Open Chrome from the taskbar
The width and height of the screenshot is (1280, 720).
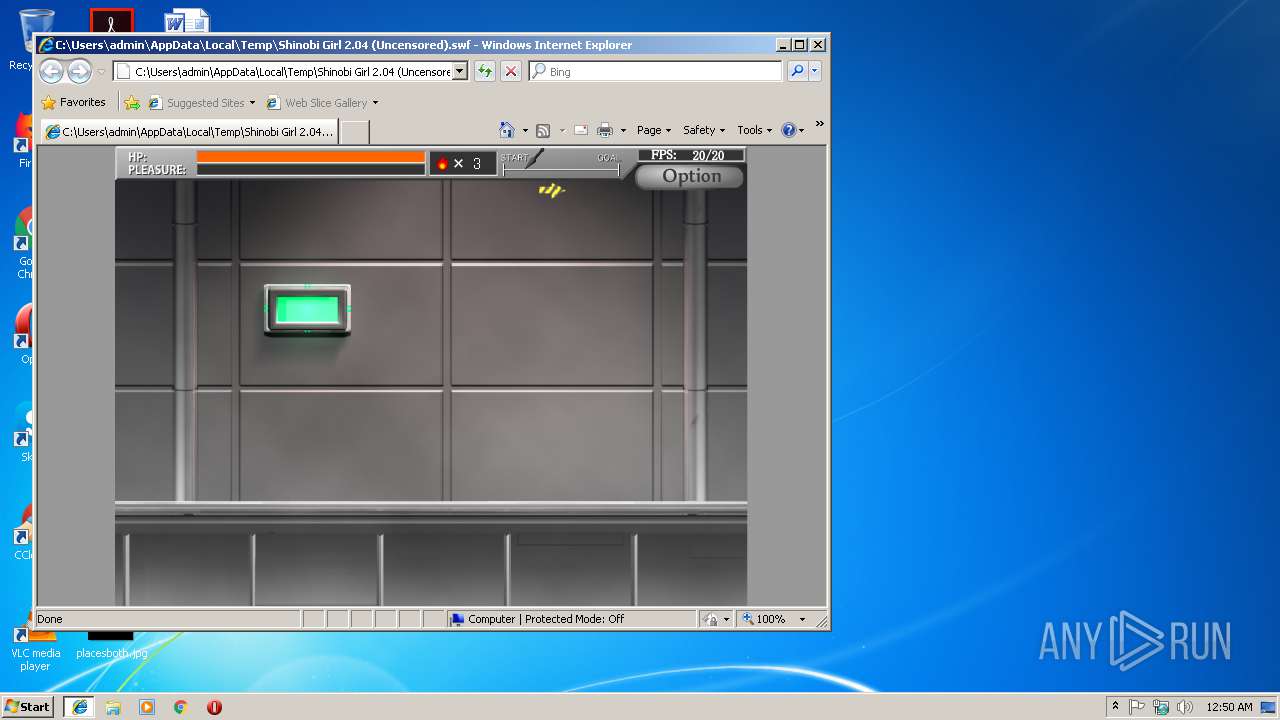[181, 706]
